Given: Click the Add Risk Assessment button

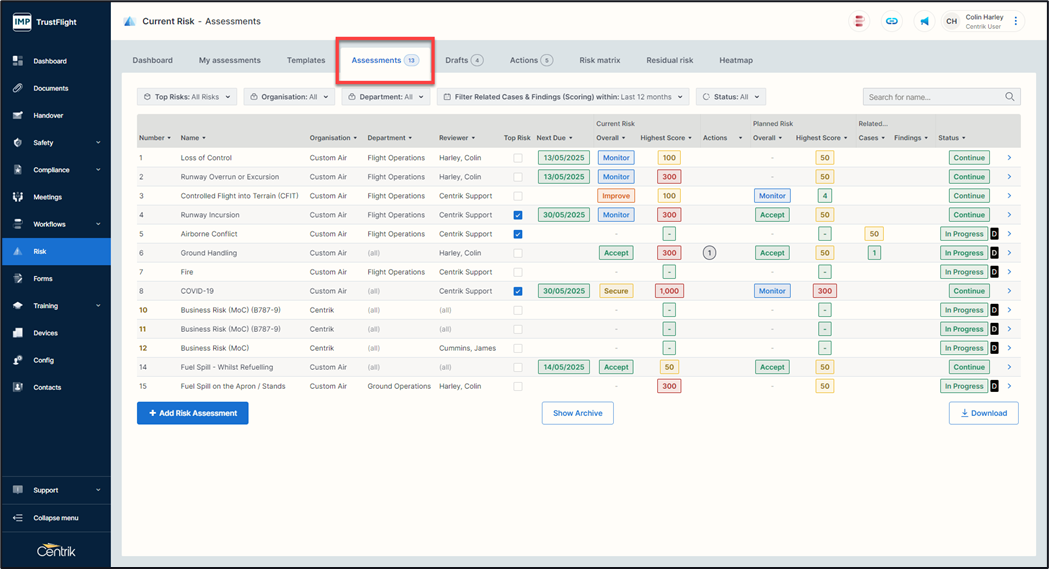Looking at the screenshot, I should click(193, 413).
